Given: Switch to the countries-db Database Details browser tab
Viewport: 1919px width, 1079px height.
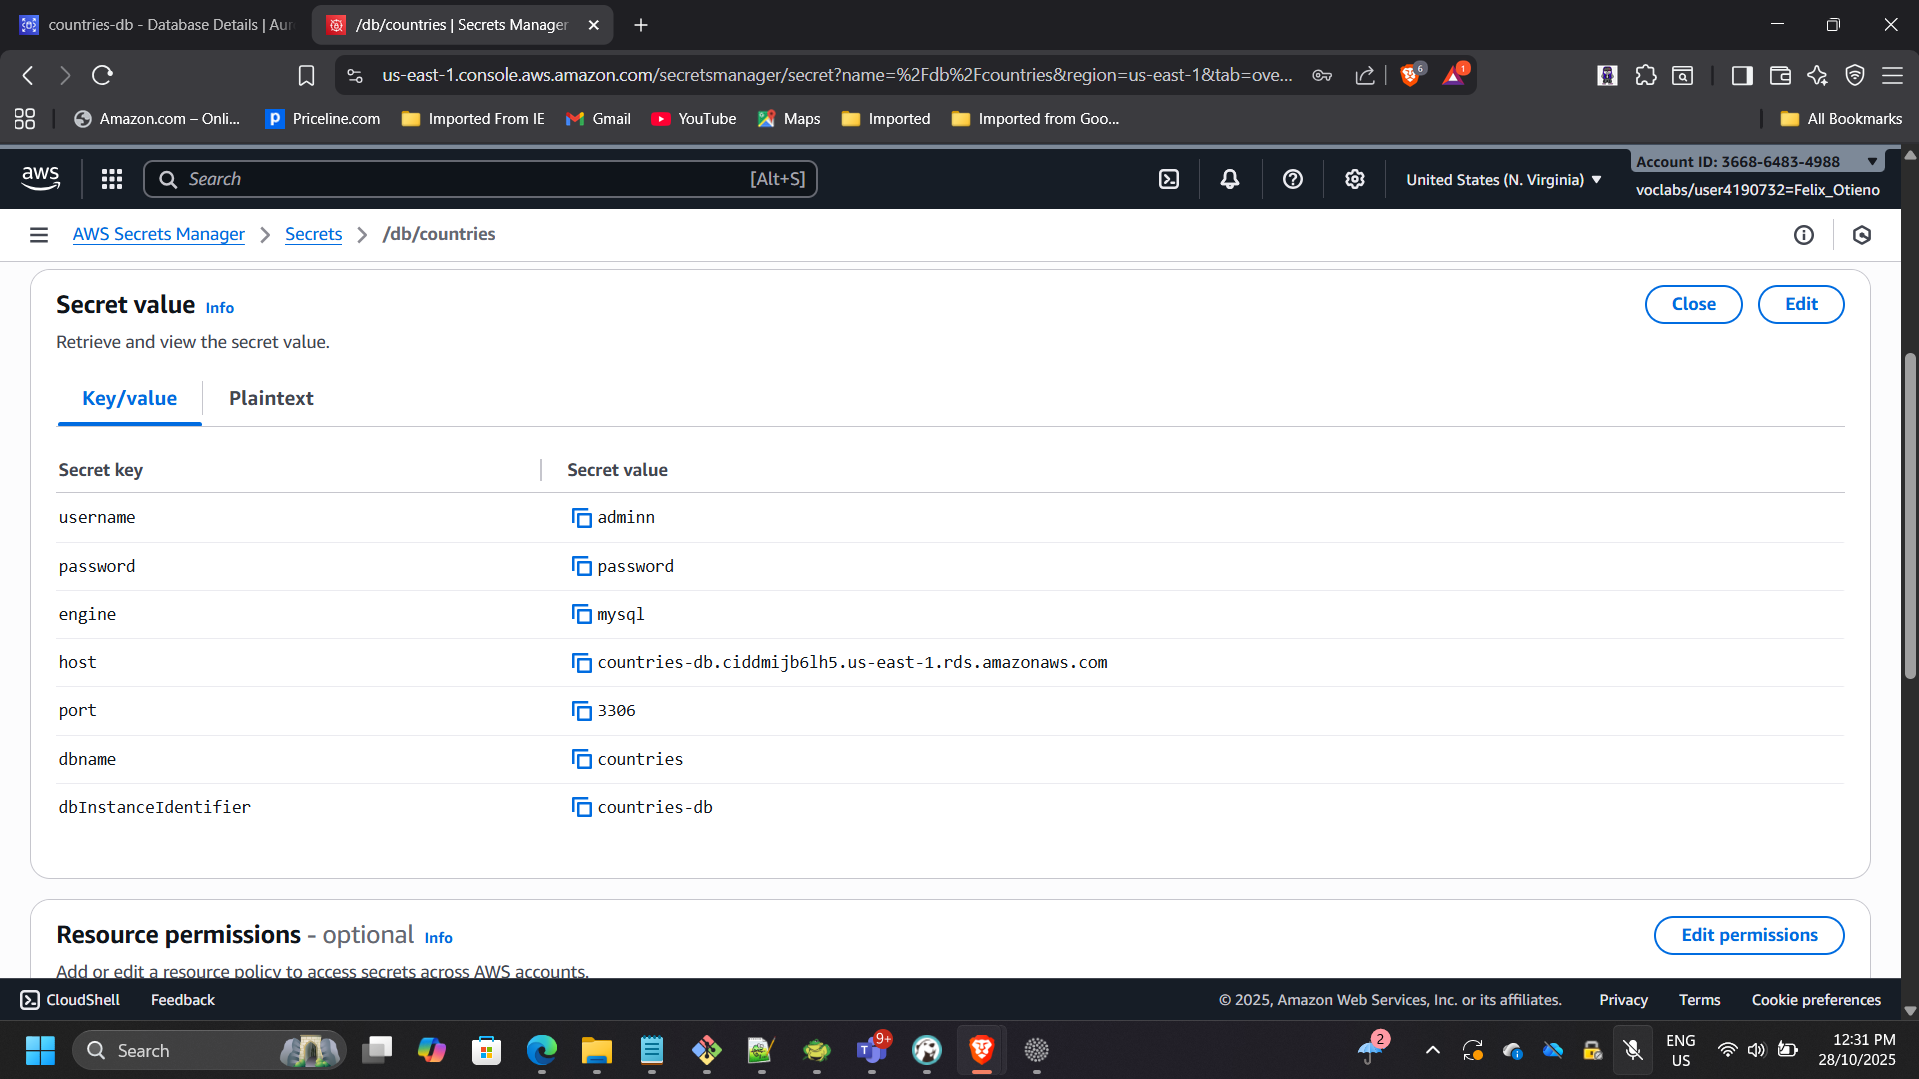Looking at the screenshot, I should 160,25.
